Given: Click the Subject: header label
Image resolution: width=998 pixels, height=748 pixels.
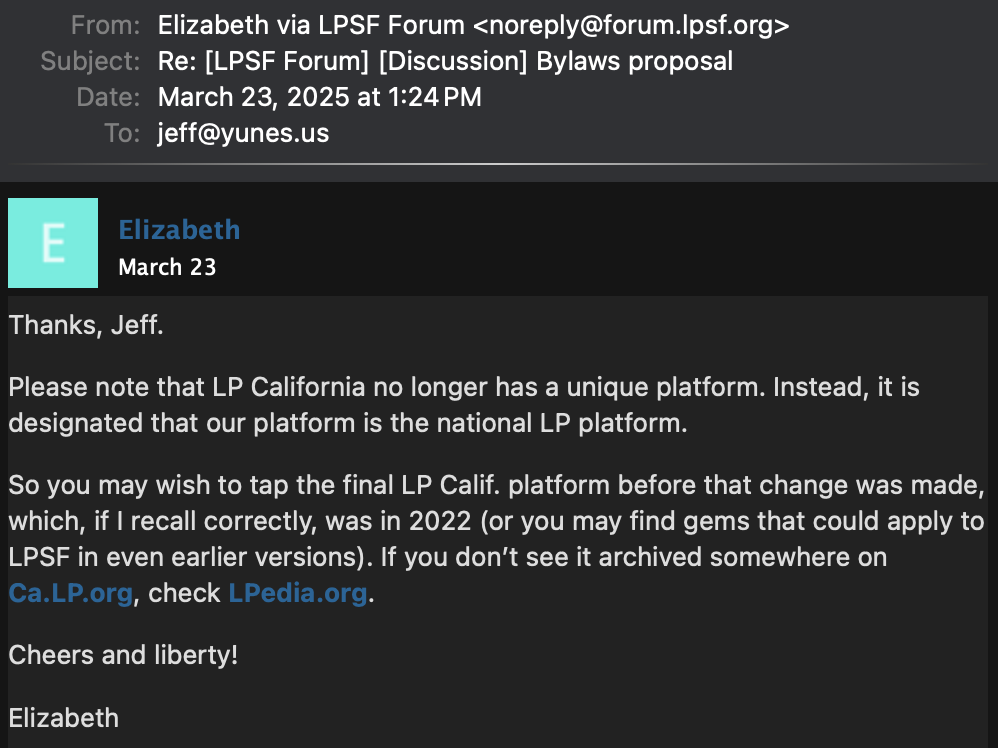Looking at the screenshot, I should click(90, 61).
